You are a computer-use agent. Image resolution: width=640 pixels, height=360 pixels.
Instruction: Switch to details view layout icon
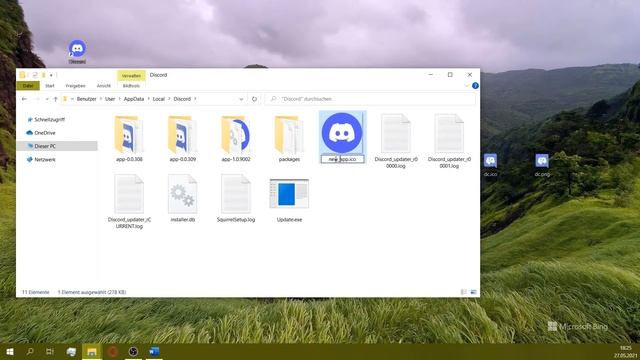(x=464, y=292)
